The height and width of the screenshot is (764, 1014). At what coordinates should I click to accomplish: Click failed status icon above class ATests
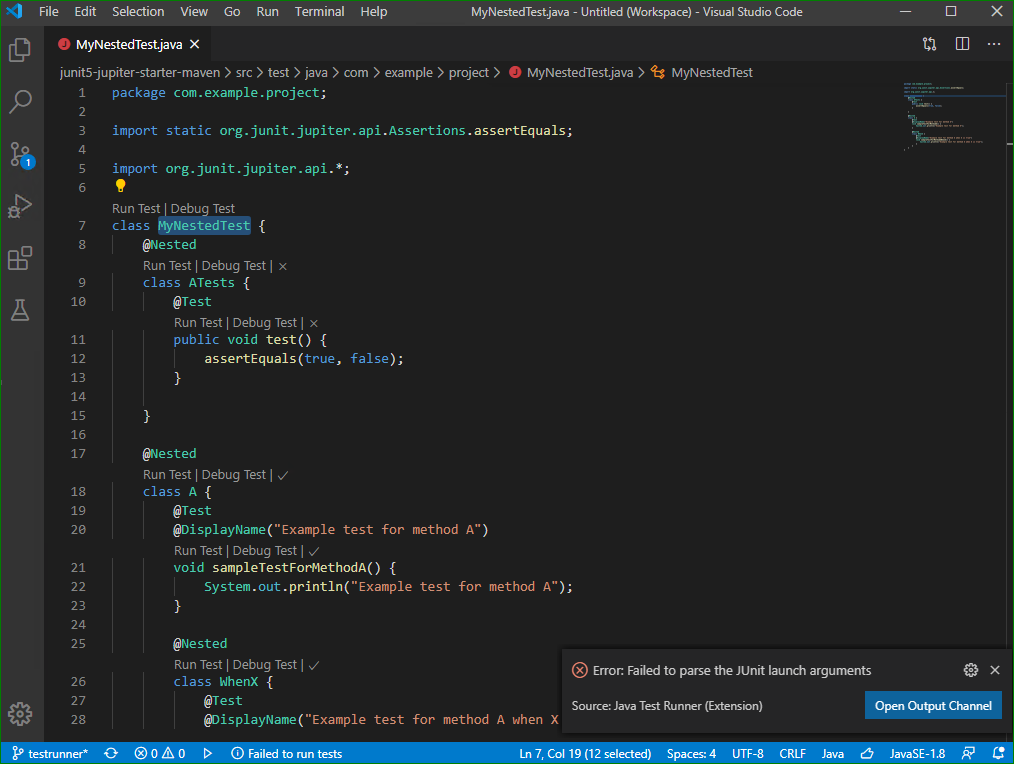pos(283,266)
